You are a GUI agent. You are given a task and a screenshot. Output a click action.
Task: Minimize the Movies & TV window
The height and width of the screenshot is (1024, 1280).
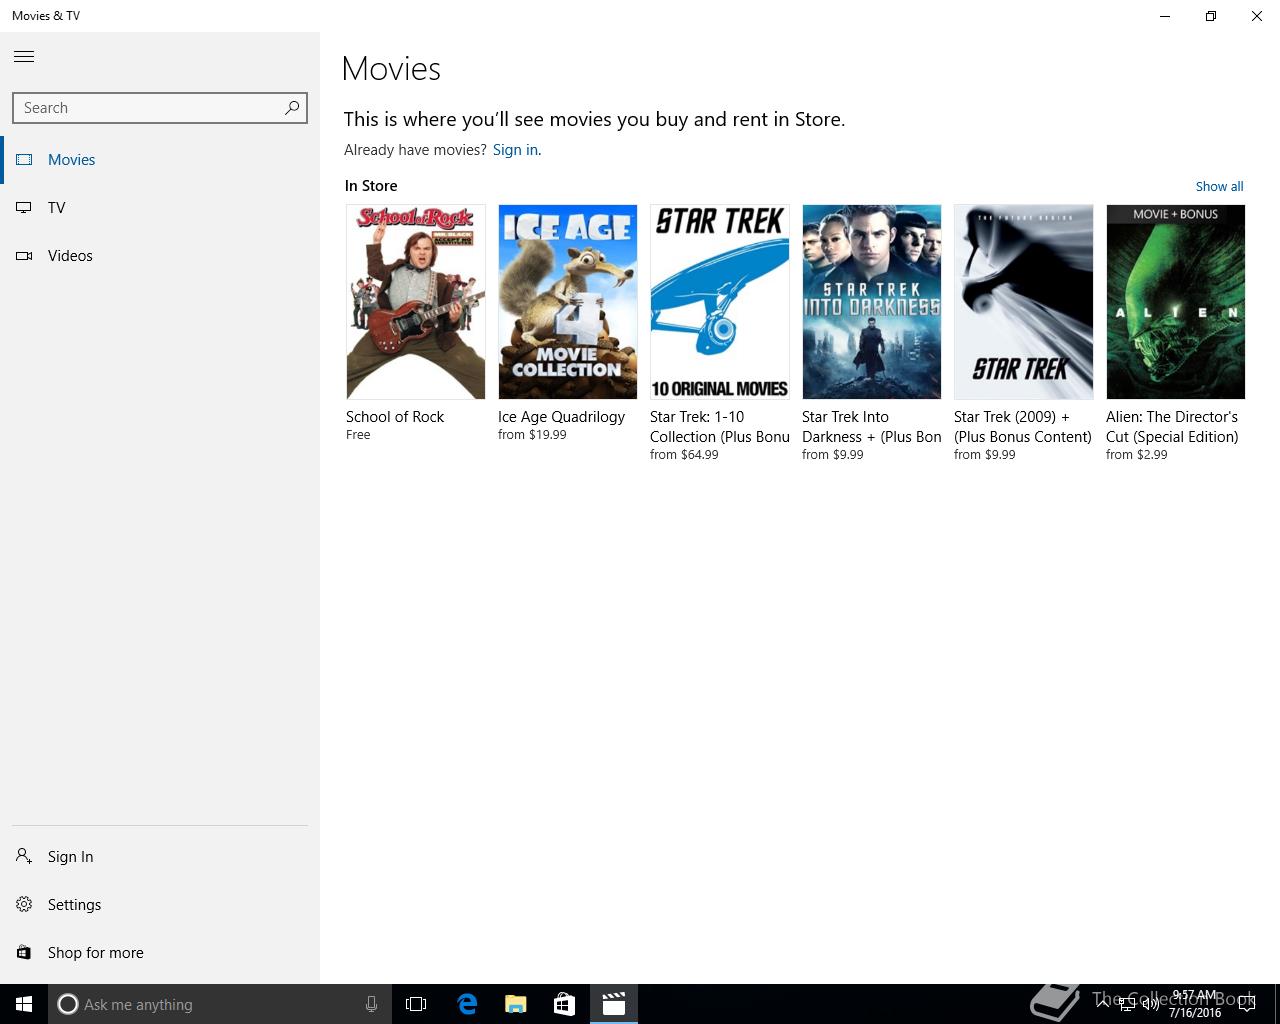coord(1165,16)
